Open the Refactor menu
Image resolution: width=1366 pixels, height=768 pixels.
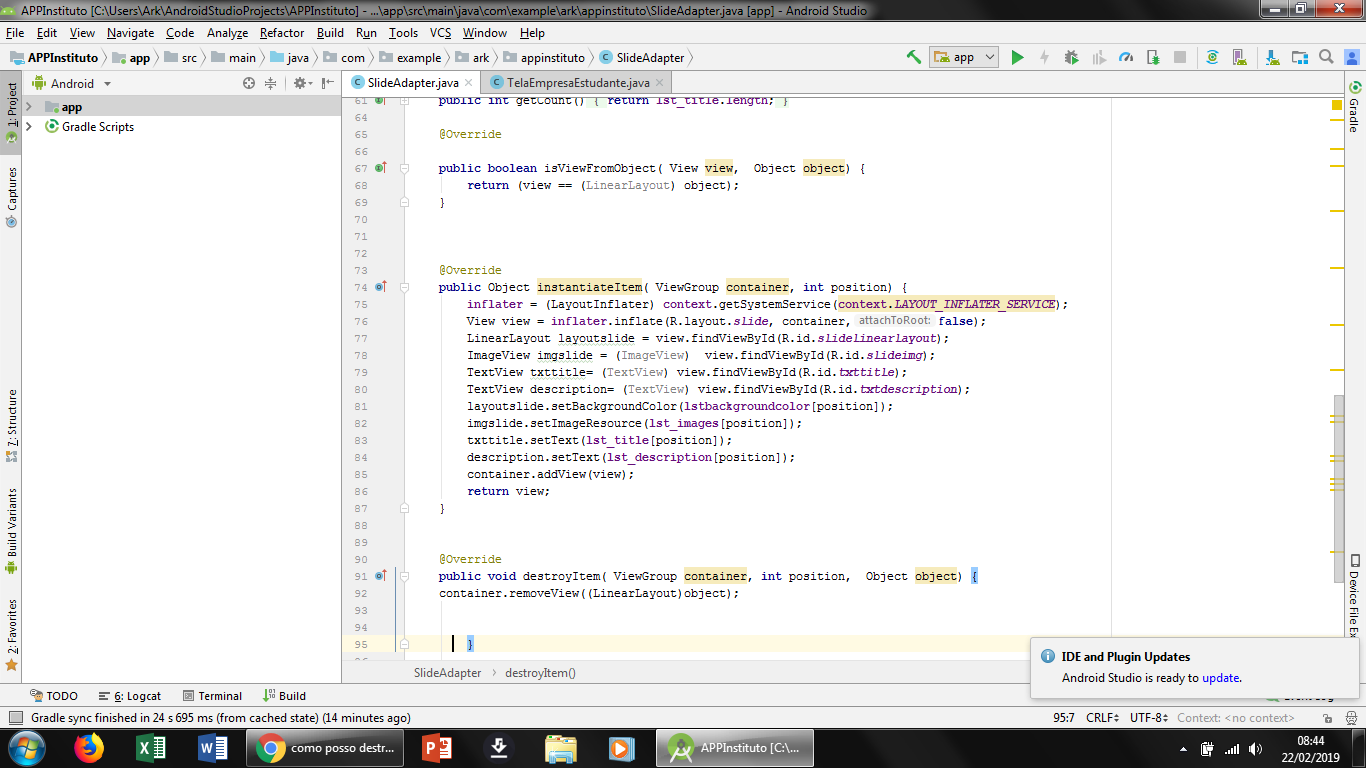pos(282,33)
